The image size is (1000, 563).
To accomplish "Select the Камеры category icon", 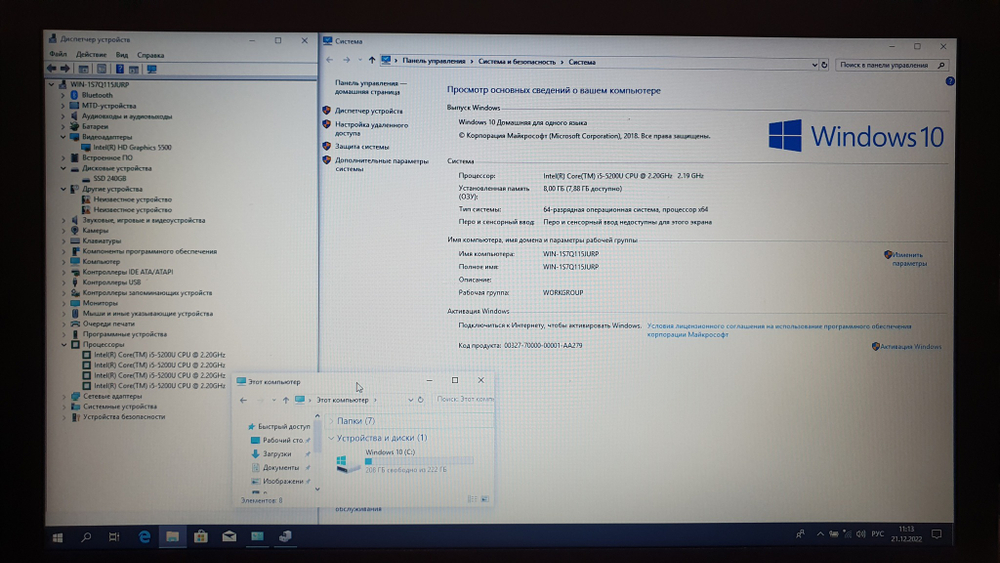I will pyautogui.click(x=75, y=230).
